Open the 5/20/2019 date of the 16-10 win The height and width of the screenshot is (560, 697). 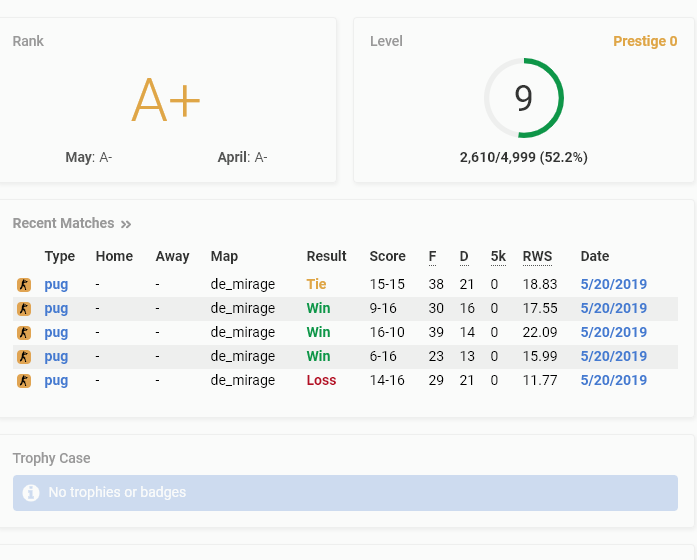point(613,332)
